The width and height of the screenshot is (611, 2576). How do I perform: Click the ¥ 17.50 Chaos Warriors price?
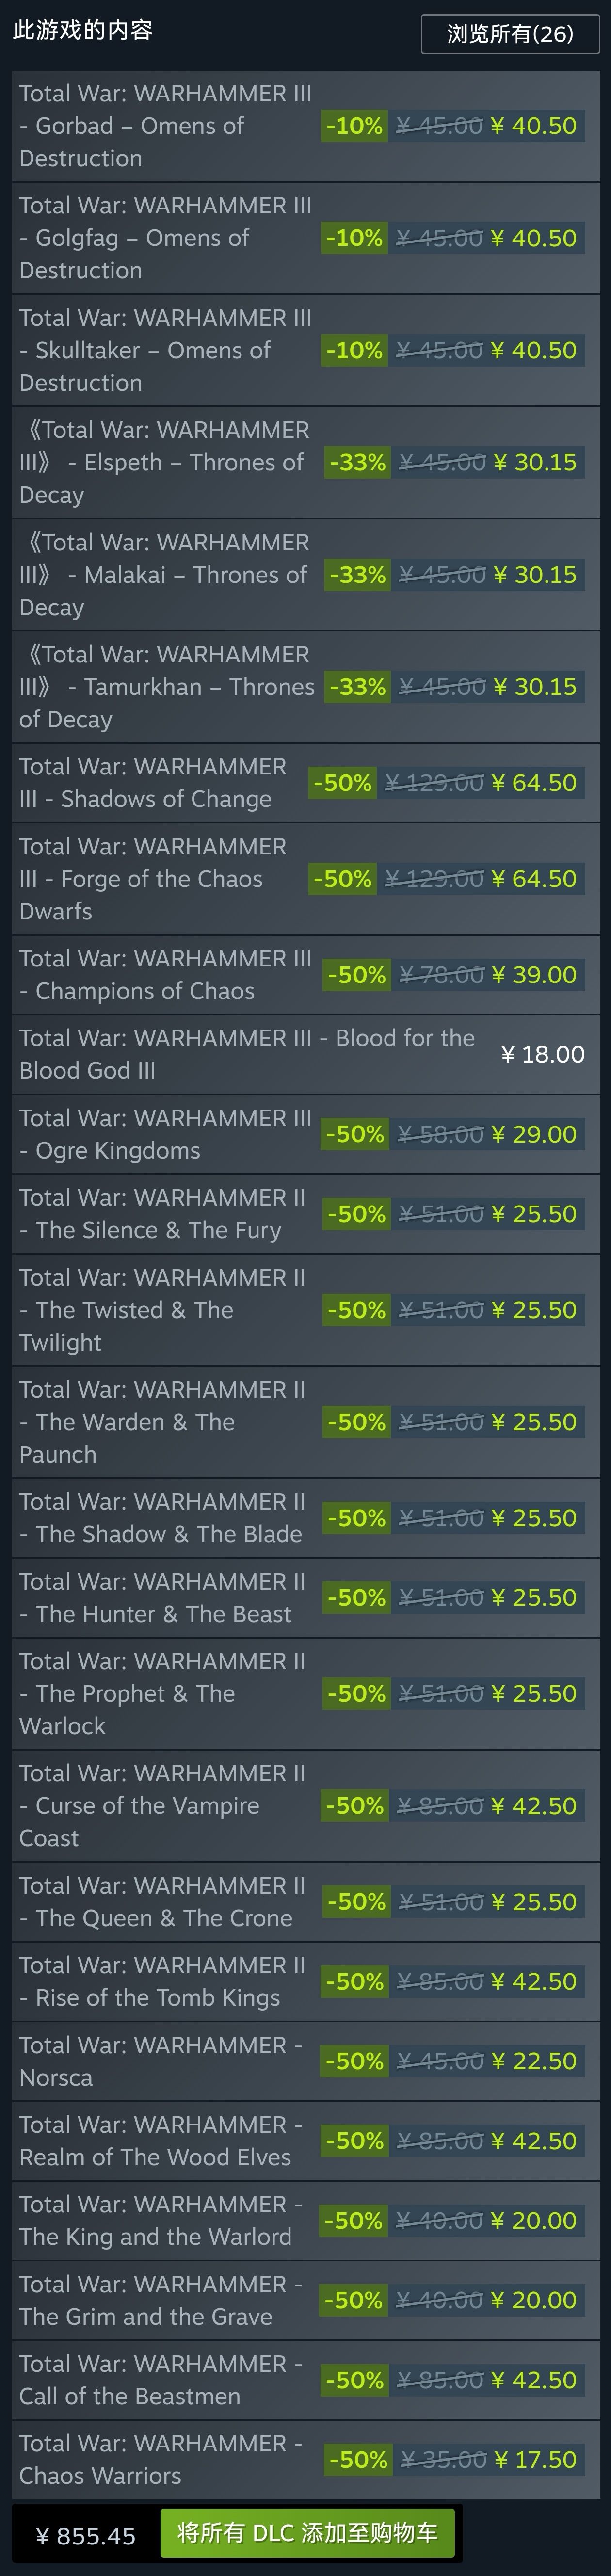pyautogui.click(x=536, y=2460)
